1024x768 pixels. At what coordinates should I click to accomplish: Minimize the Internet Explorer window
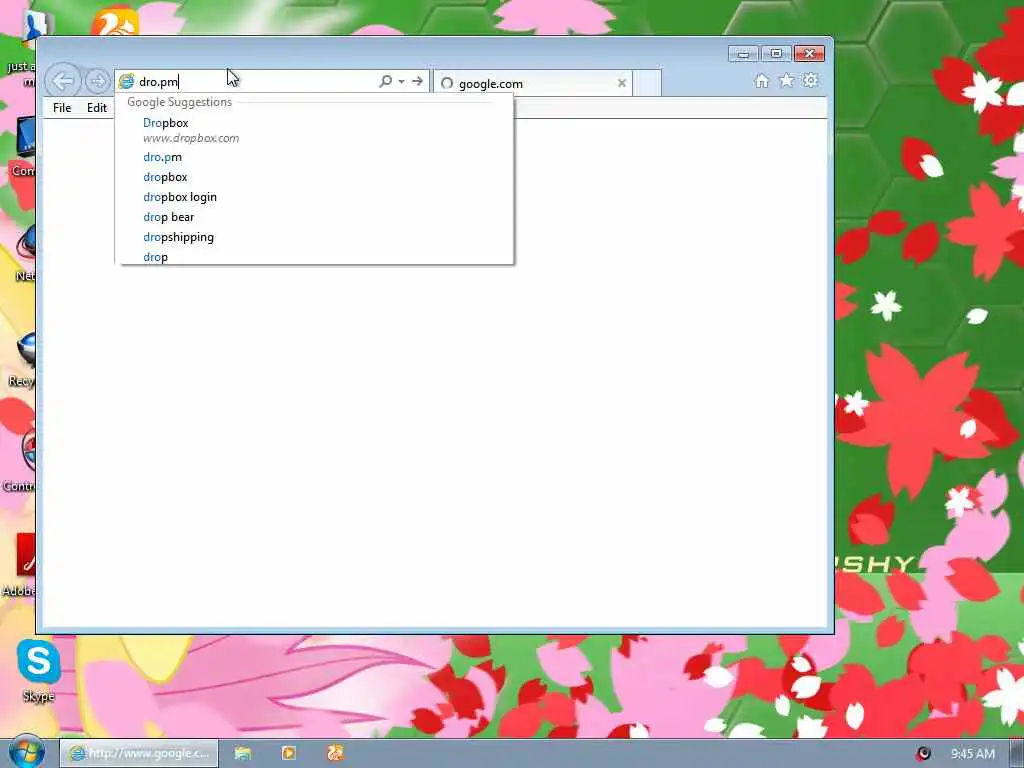[743, 54]
